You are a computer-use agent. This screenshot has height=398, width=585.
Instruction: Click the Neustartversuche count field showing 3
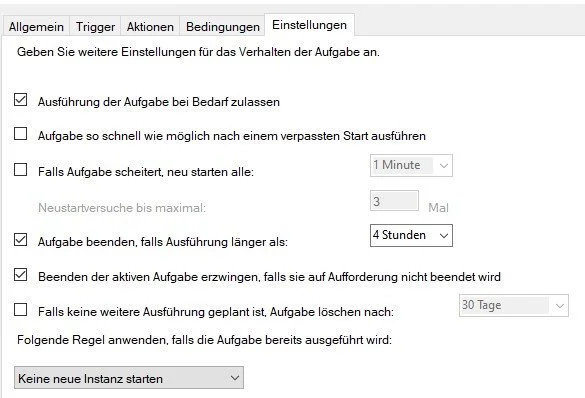(x=394, y=201)
